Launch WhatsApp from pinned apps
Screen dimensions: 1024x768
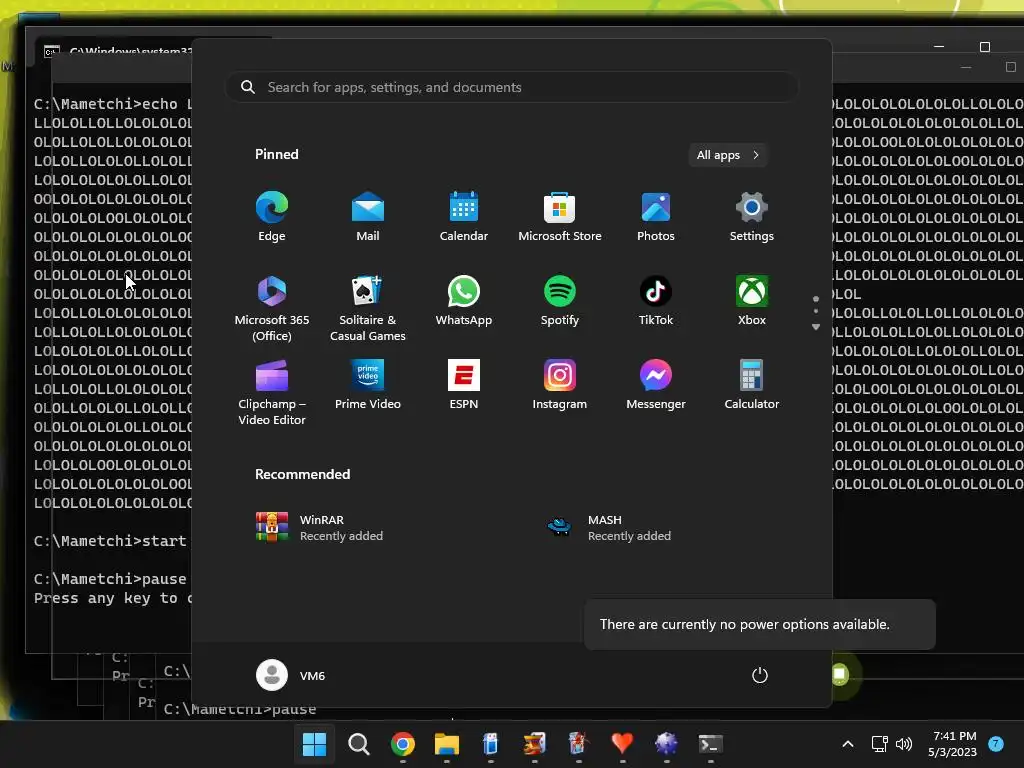(x=464, y=300)
